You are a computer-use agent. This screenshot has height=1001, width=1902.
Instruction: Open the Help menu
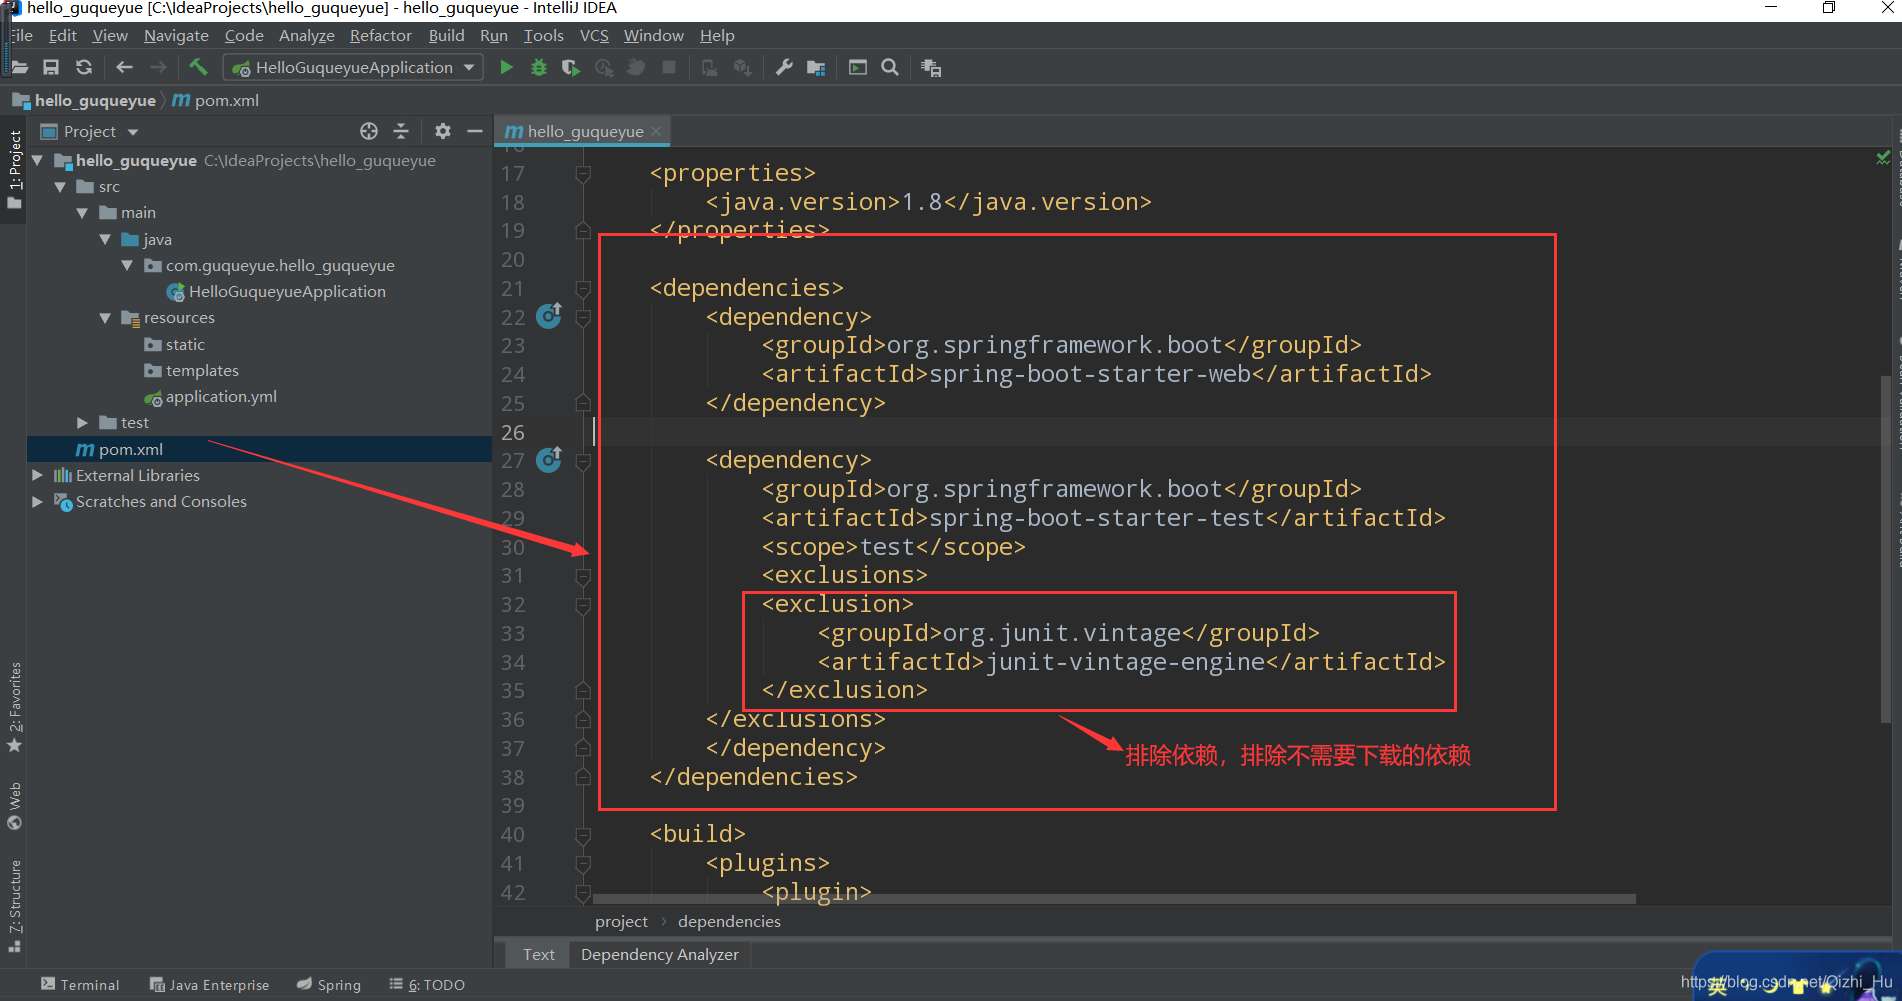(x=717, y=35)
